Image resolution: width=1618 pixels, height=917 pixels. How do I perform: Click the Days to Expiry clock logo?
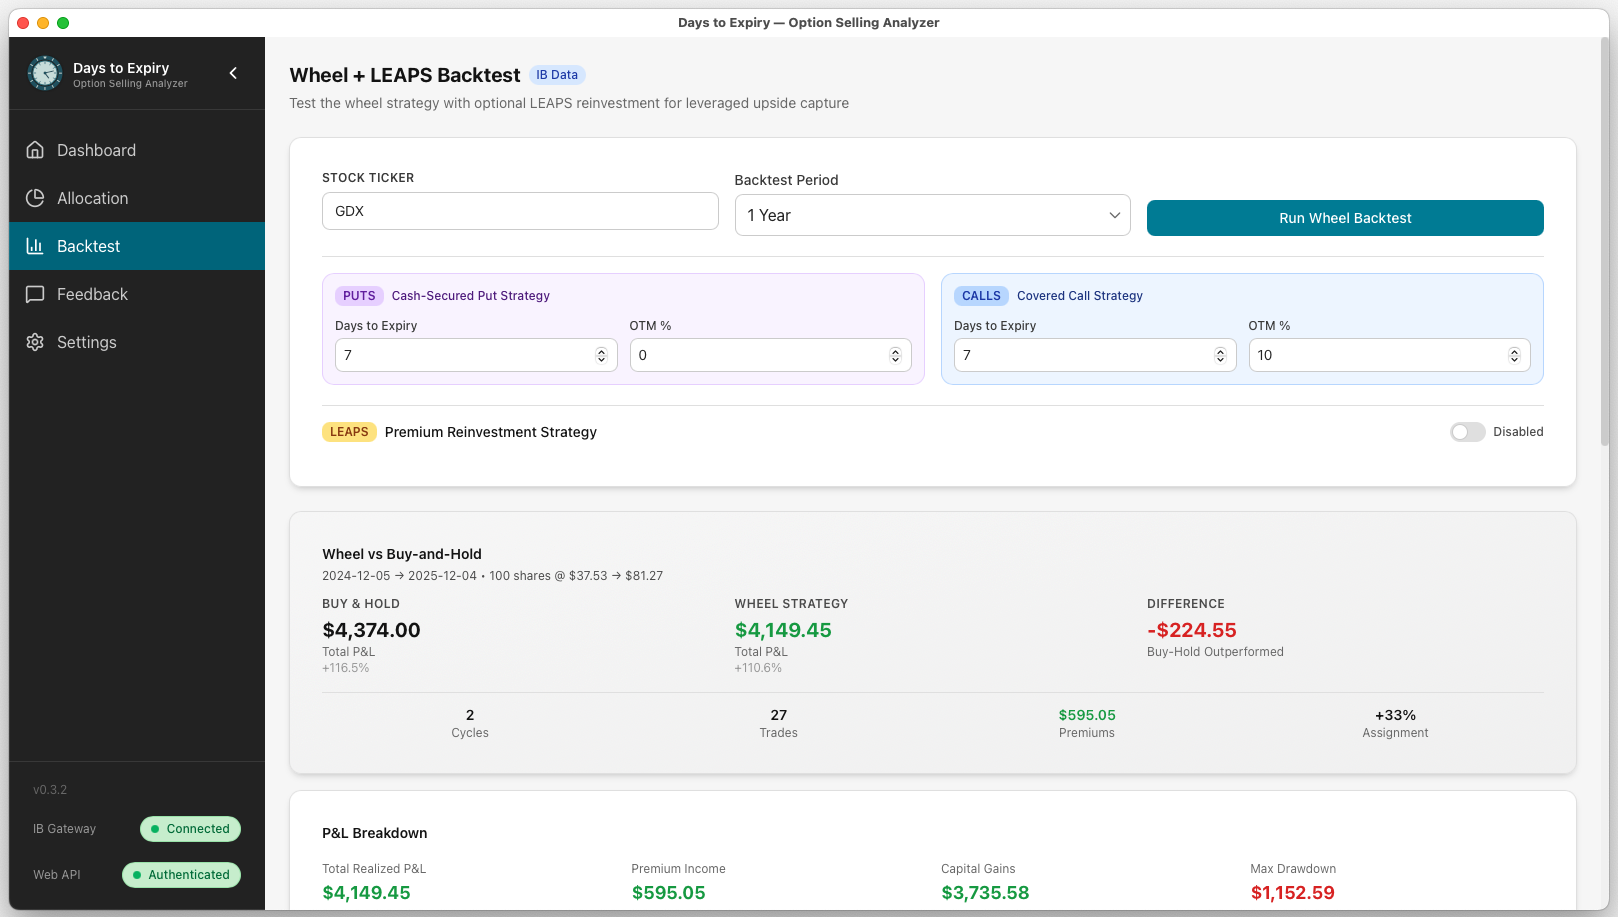(x=44, y=73)
